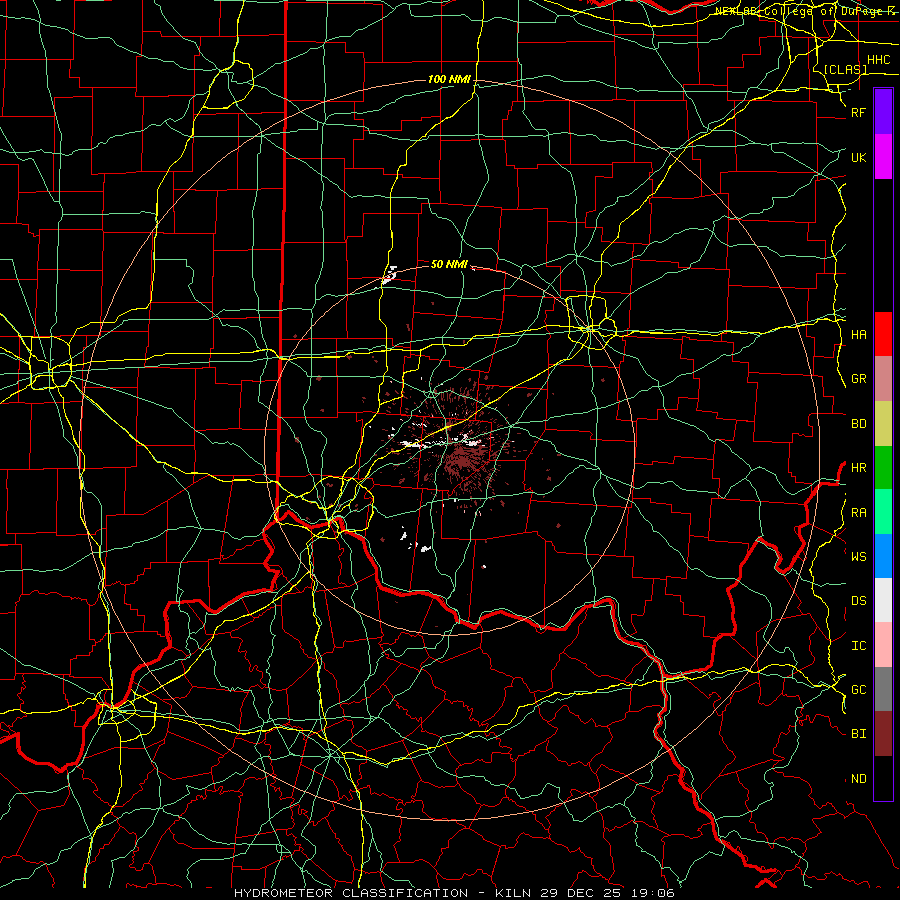Click the IC legend label
Image resolution: width=900 pixels, height=900 pixels.
coord(858,646)
